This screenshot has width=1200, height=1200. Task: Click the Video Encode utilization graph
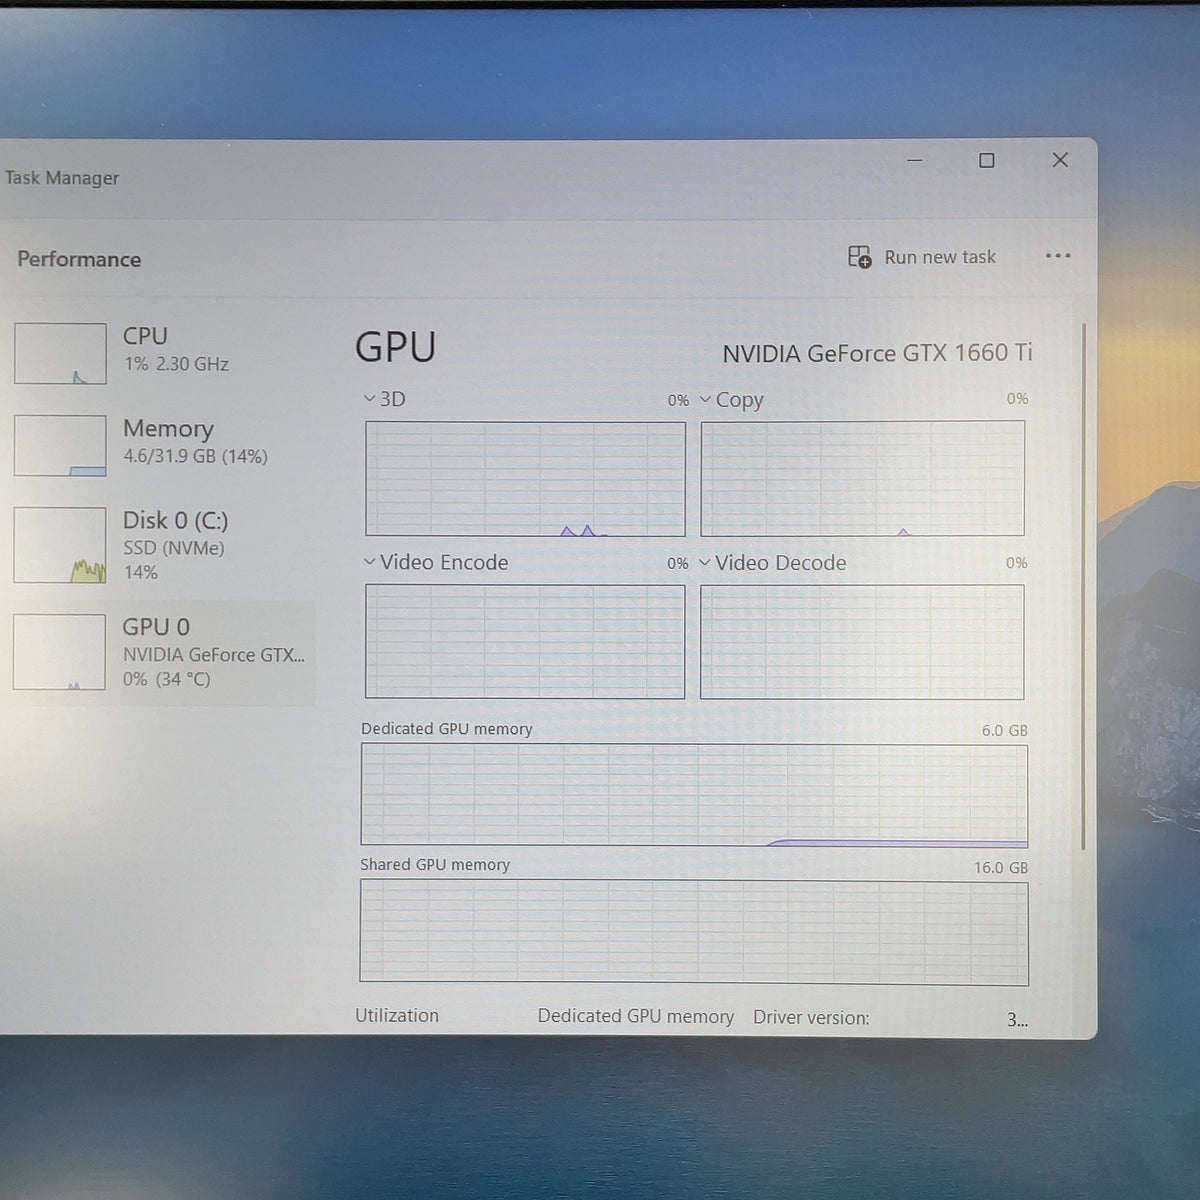[525, 641]
